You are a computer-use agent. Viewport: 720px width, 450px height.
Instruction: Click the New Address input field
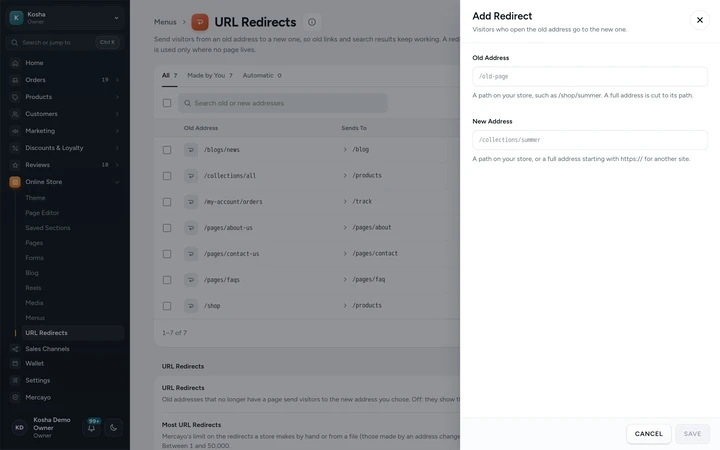590,140
